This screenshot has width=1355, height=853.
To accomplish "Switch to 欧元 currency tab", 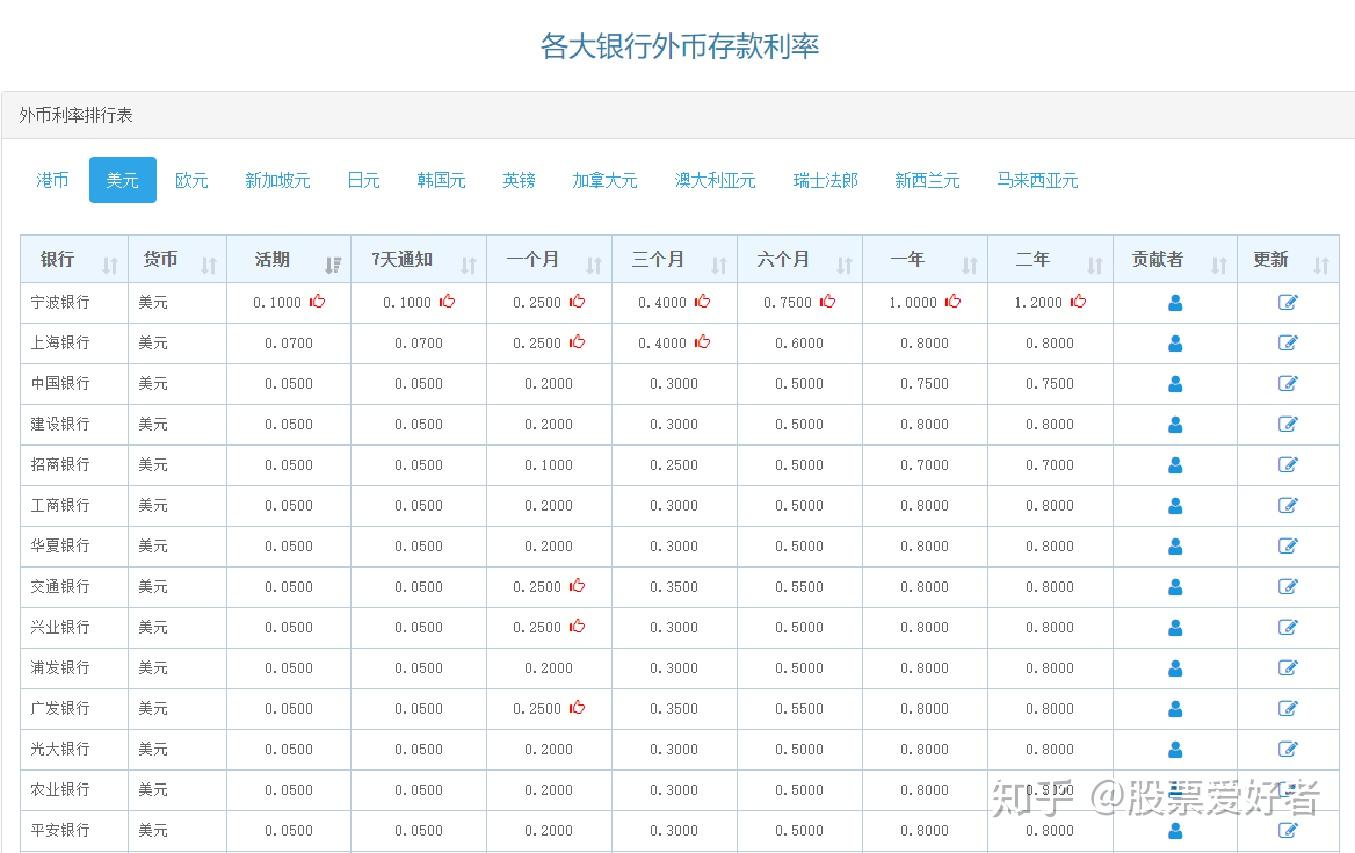I will tap(192, 180).
